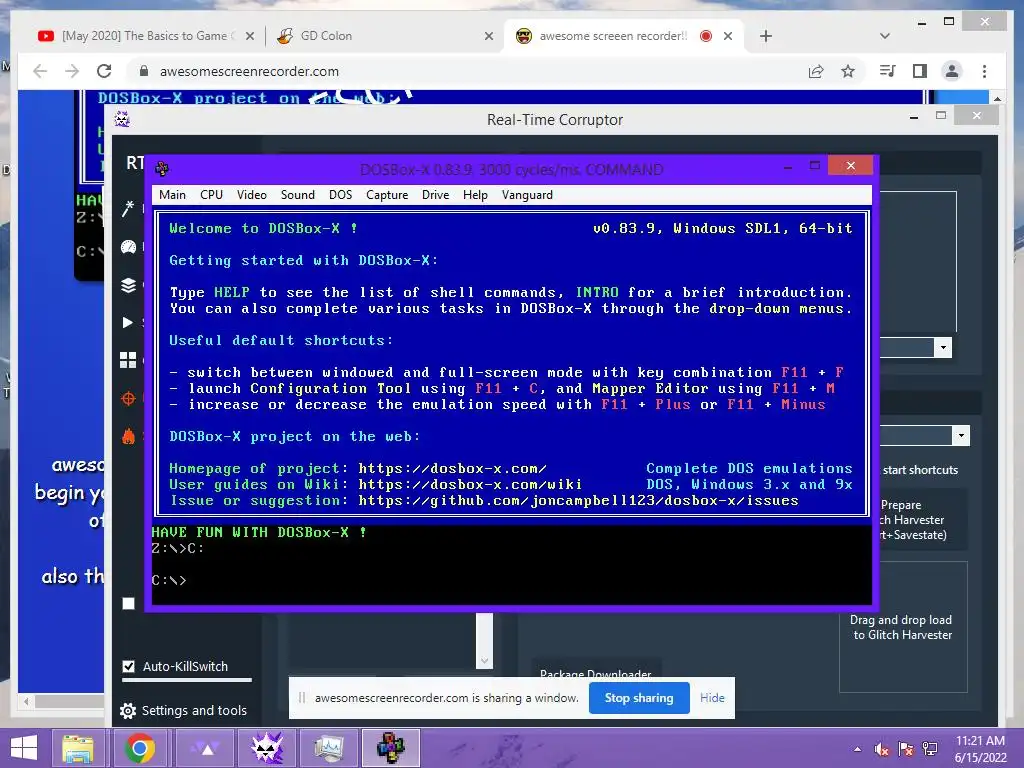This screenshot has height=768, width=1024.
Task: Open a new browser tab
Action: [x=766, y=36]
